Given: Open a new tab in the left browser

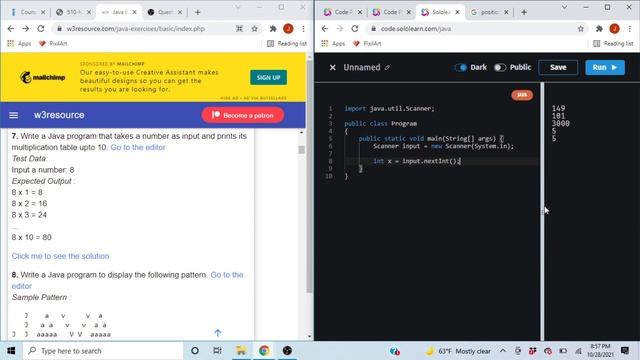Looking at the screenshot, I should point(198,12).
